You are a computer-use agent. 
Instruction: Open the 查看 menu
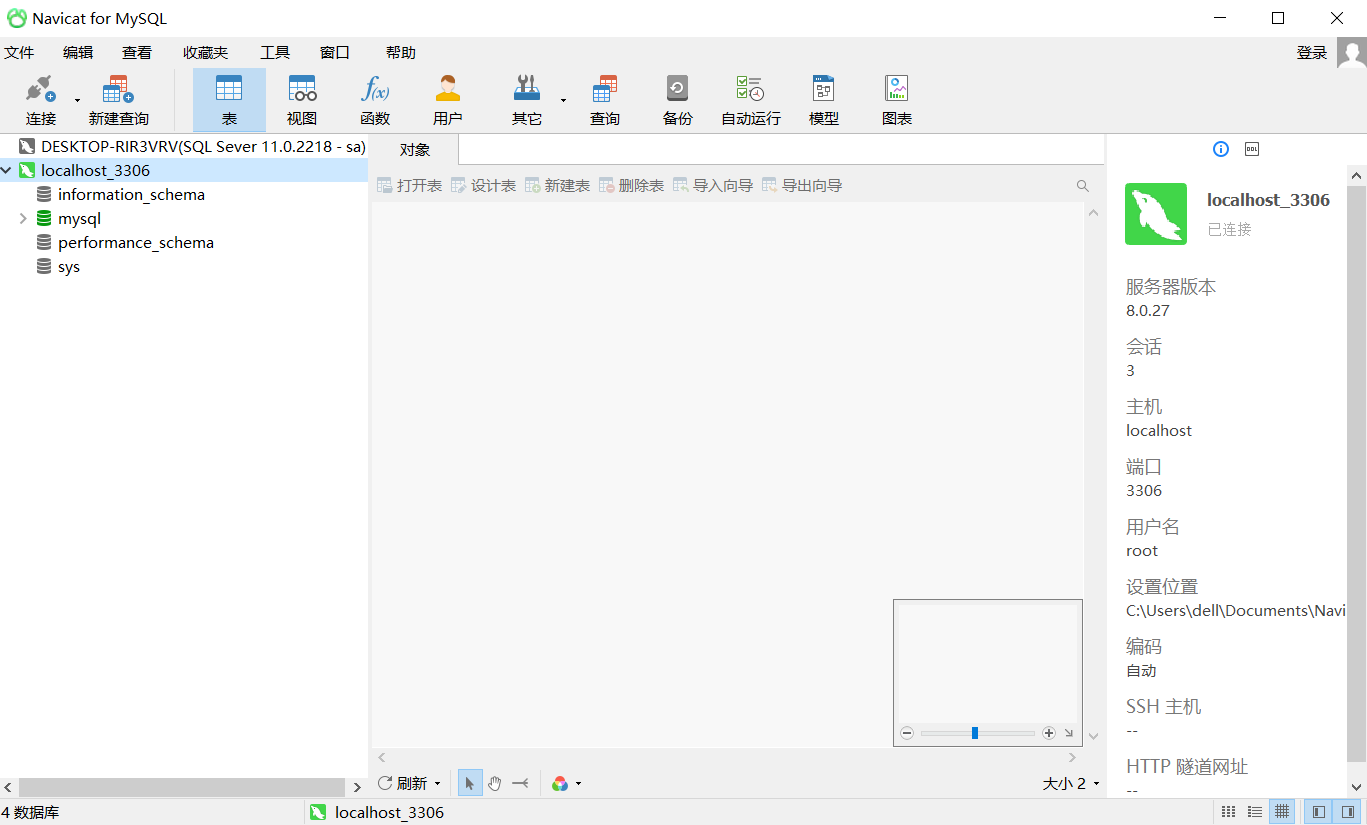137,53
